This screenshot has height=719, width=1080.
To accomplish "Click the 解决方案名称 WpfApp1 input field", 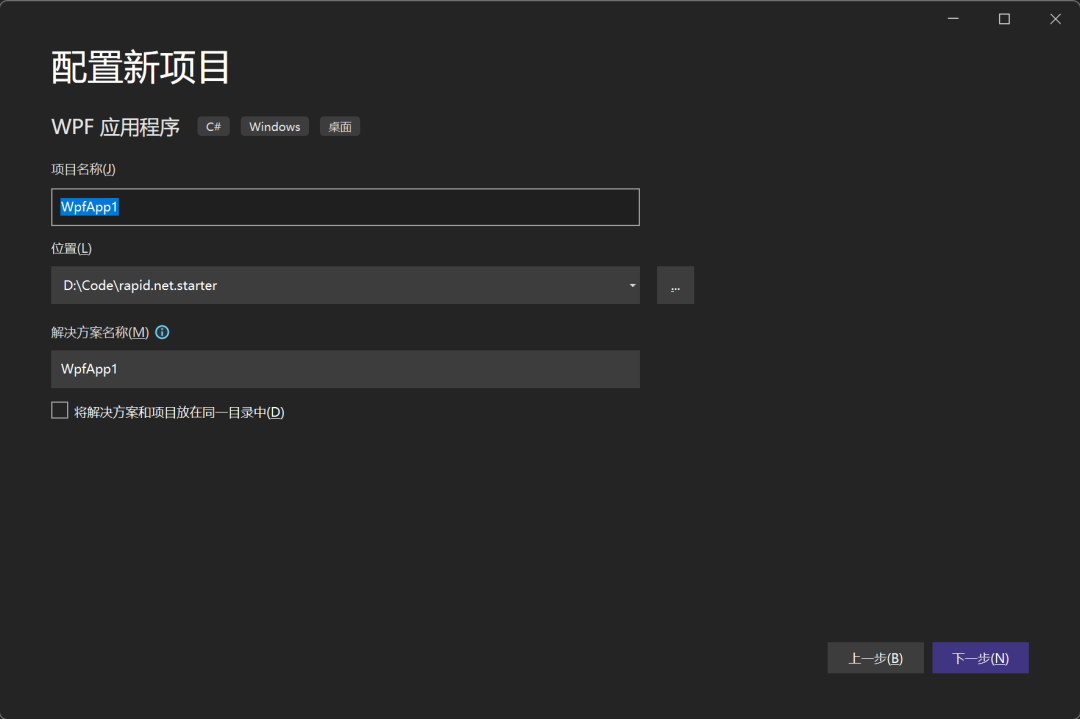I will (x=345, y=369).
